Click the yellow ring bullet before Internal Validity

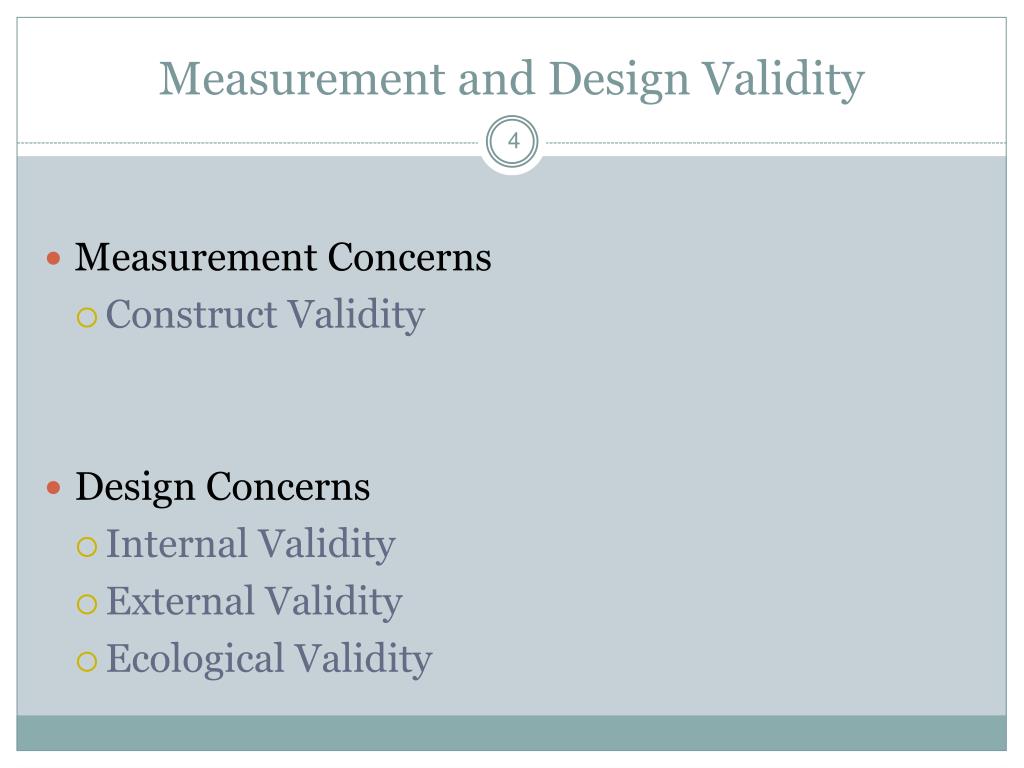tap(87, 547)
